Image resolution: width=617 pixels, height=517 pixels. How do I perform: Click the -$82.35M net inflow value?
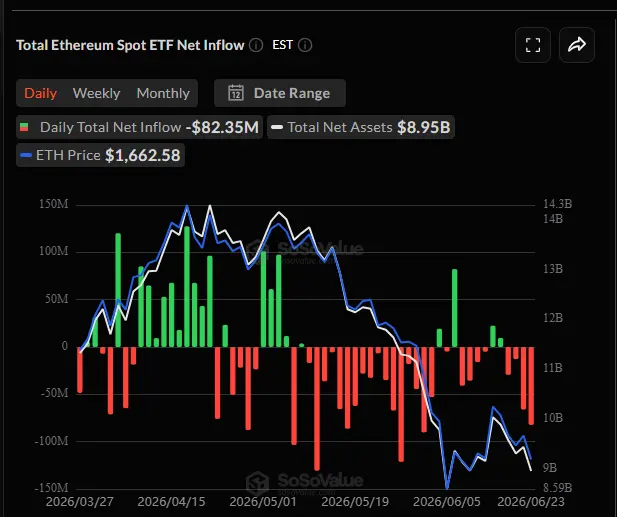[x=222, y=127]
